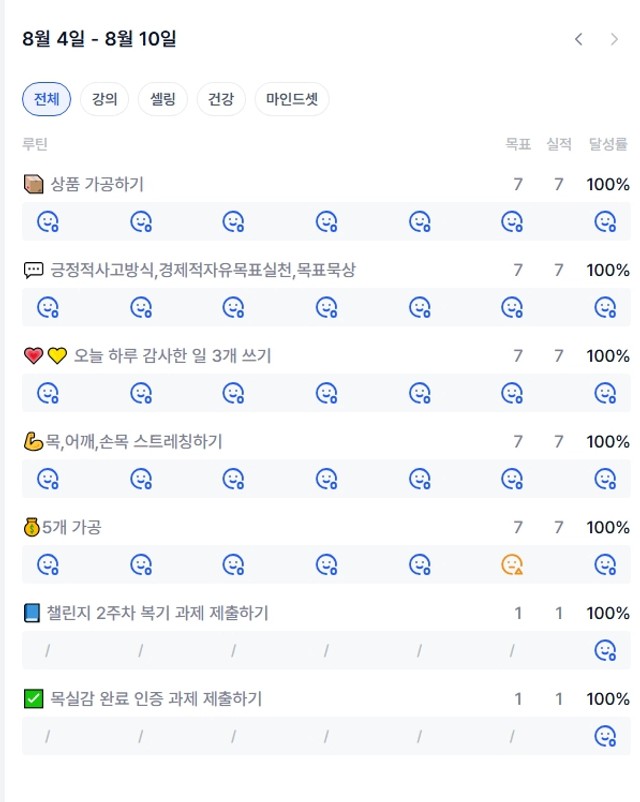640x802 pixels.
Task: Switch to the 셀링 category tab
Action: click(163, 99)
